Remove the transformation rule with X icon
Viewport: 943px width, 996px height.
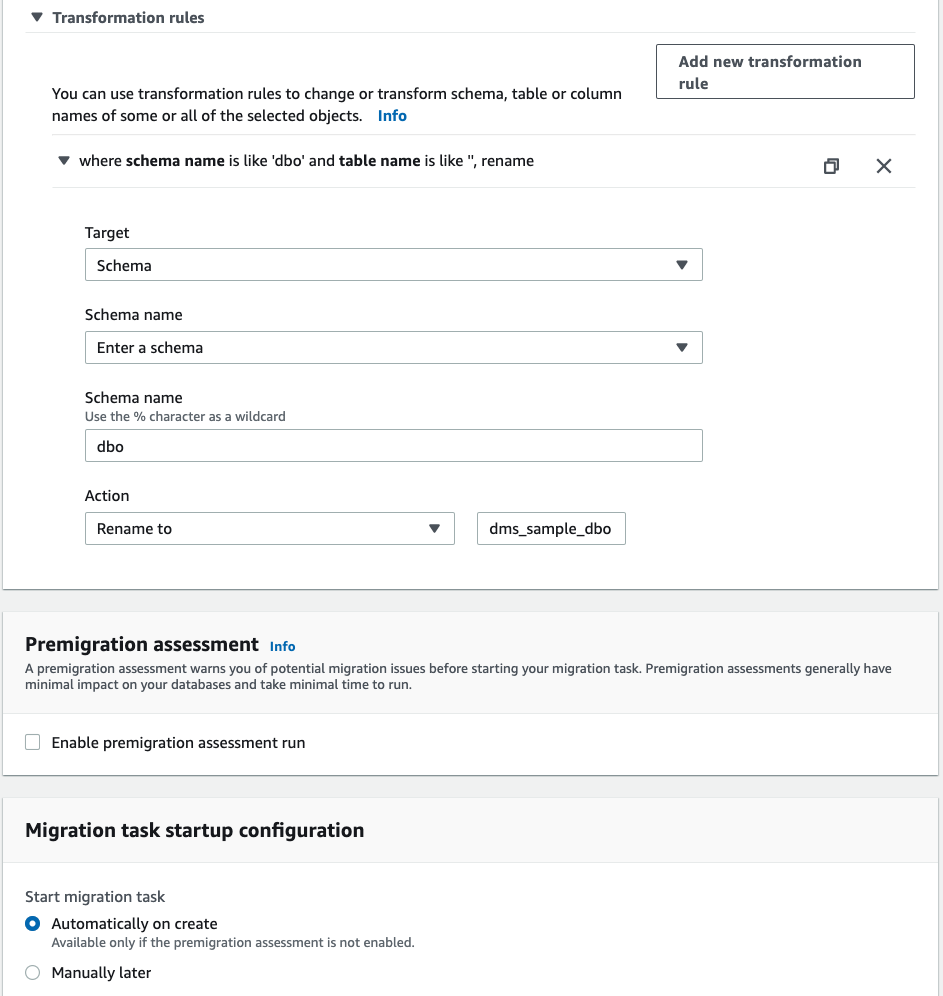click(883, 166)
